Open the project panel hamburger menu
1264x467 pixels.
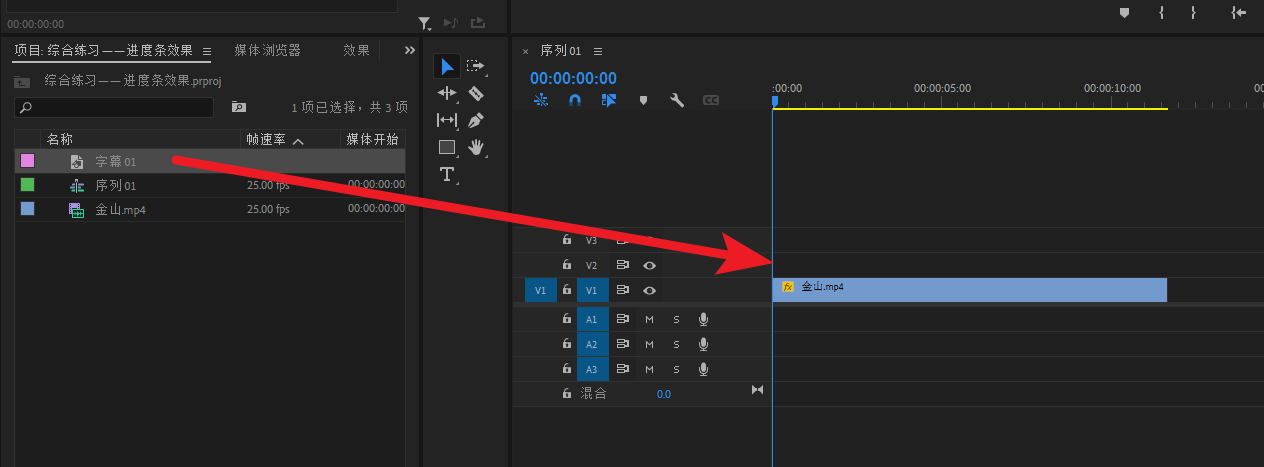[x=207, y=51]
